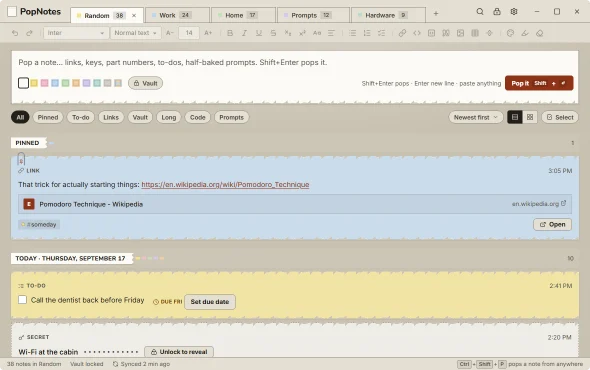The image size is (590, 370).
Task: Pick the green note color swatch
Action: coord(65,83)
